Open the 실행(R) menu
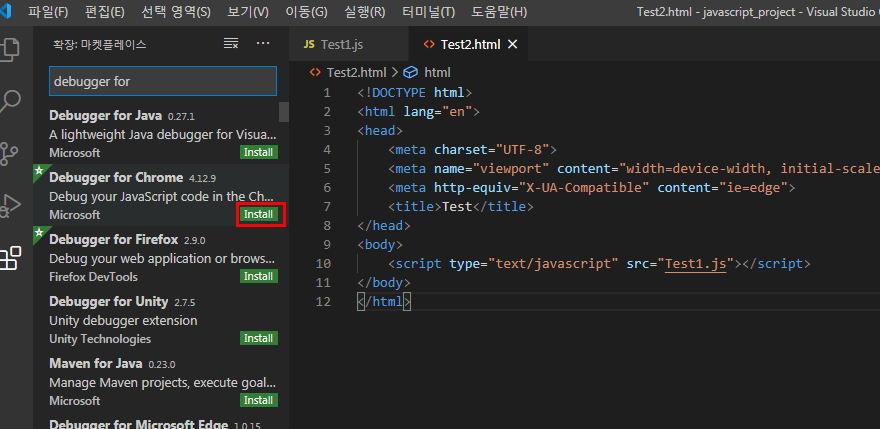Screen dimensions: 880x429 (x=365, y=12)
